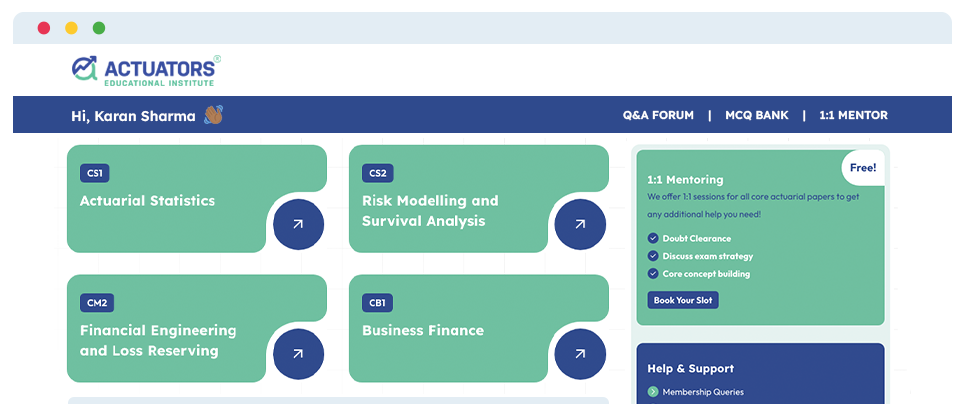Select the CS1 course tag
This screenshot has width=965, height=415.
pos(94,174)
